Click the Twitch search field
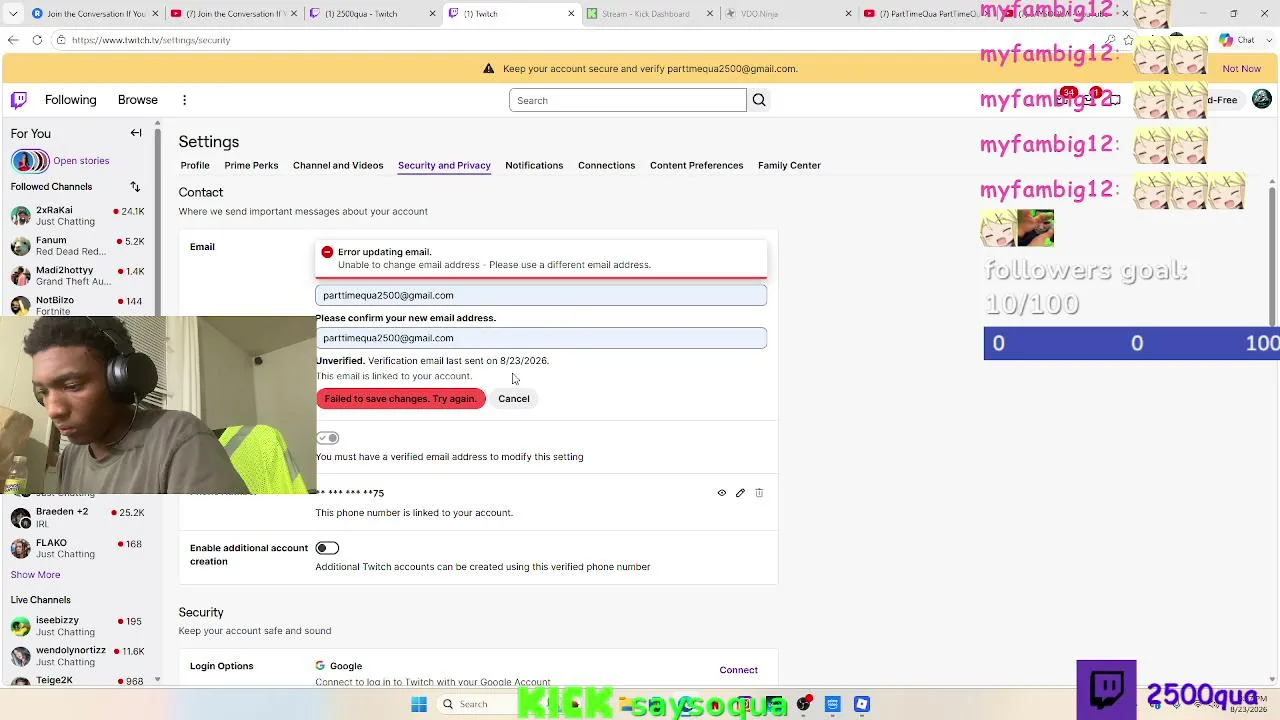This screenshot has height=720, width=1280. [x=628, y=100]
